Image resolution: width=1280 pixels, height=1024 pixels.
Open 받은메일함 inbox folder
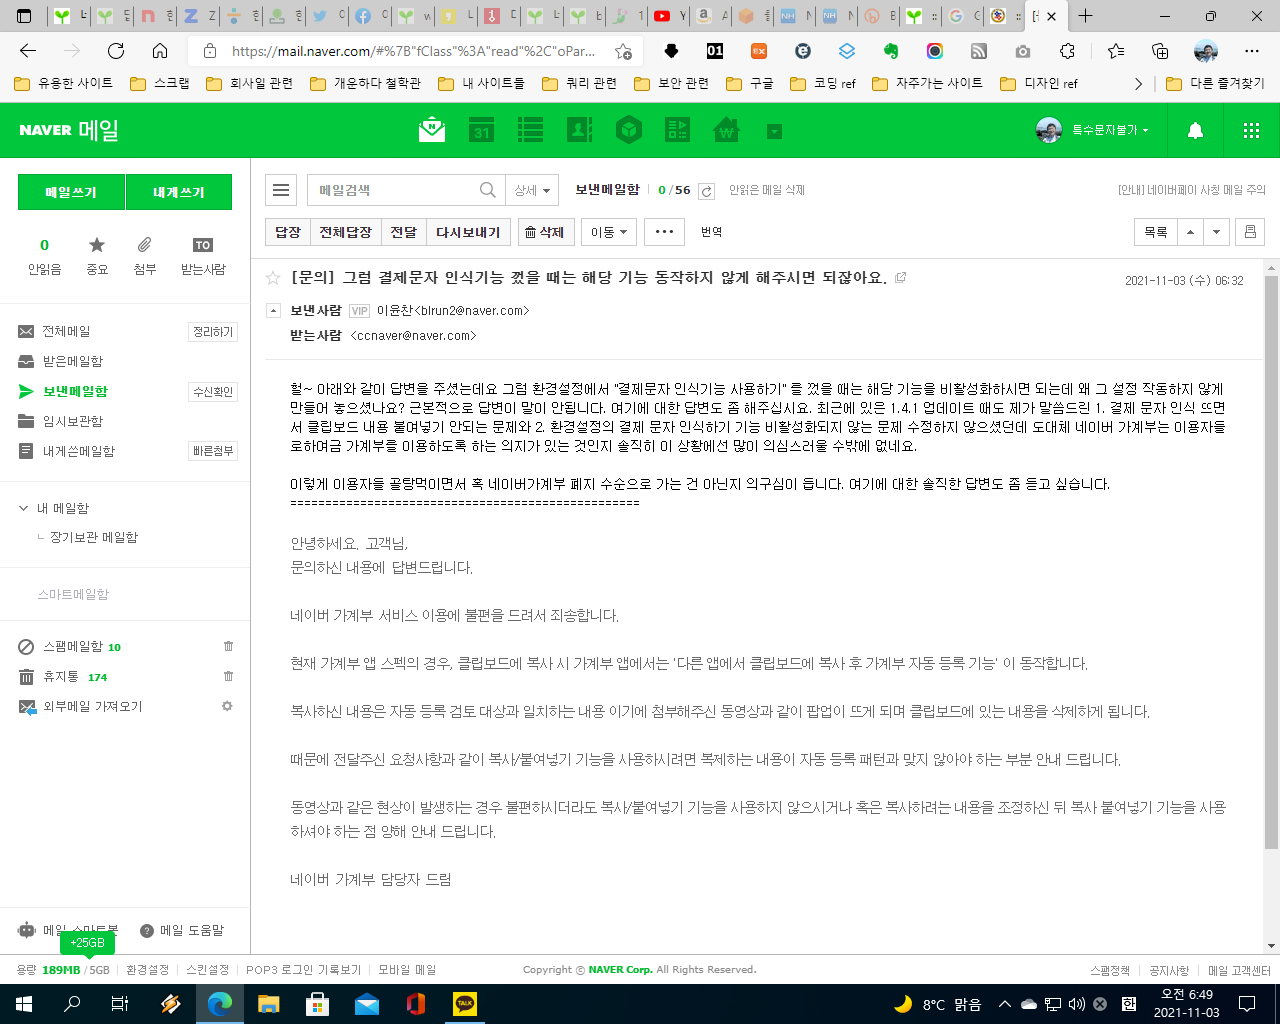coord(72,361)
